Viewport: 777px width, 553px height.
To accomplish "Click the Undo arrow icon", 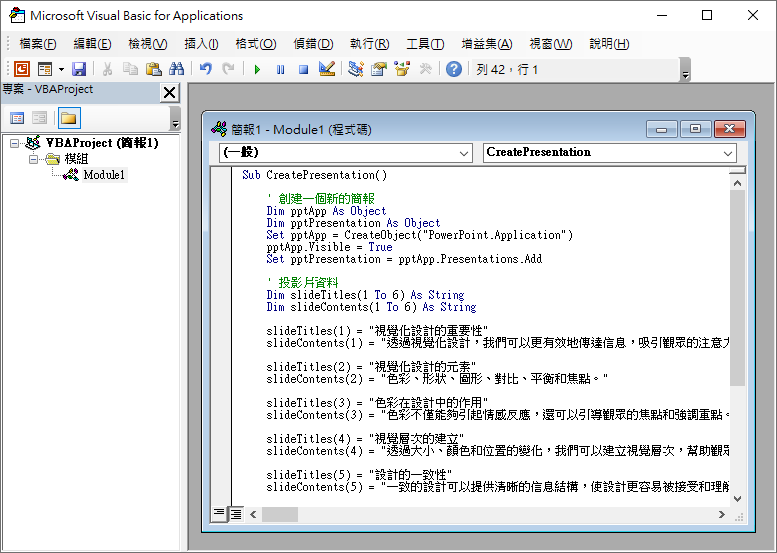I will point(206,69).
